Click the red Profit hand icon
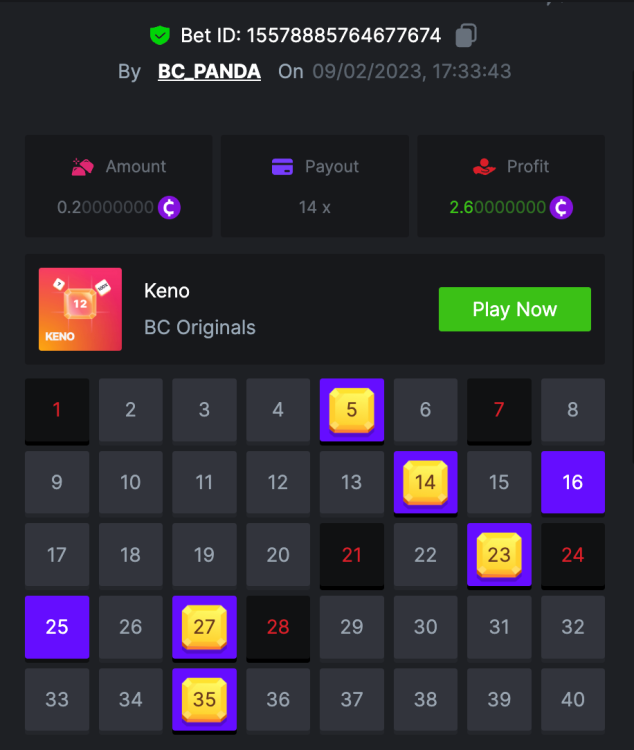 click(x=484, y=167)
